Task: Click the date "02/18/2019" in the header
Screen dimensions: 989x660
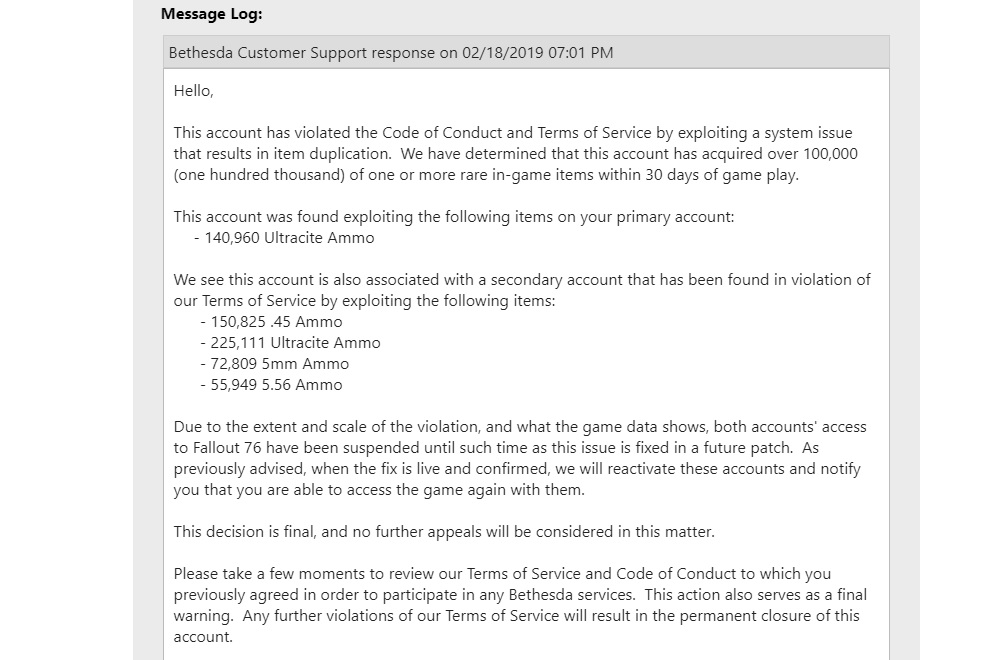Action: pyautogui.click(x=500, y=52)
